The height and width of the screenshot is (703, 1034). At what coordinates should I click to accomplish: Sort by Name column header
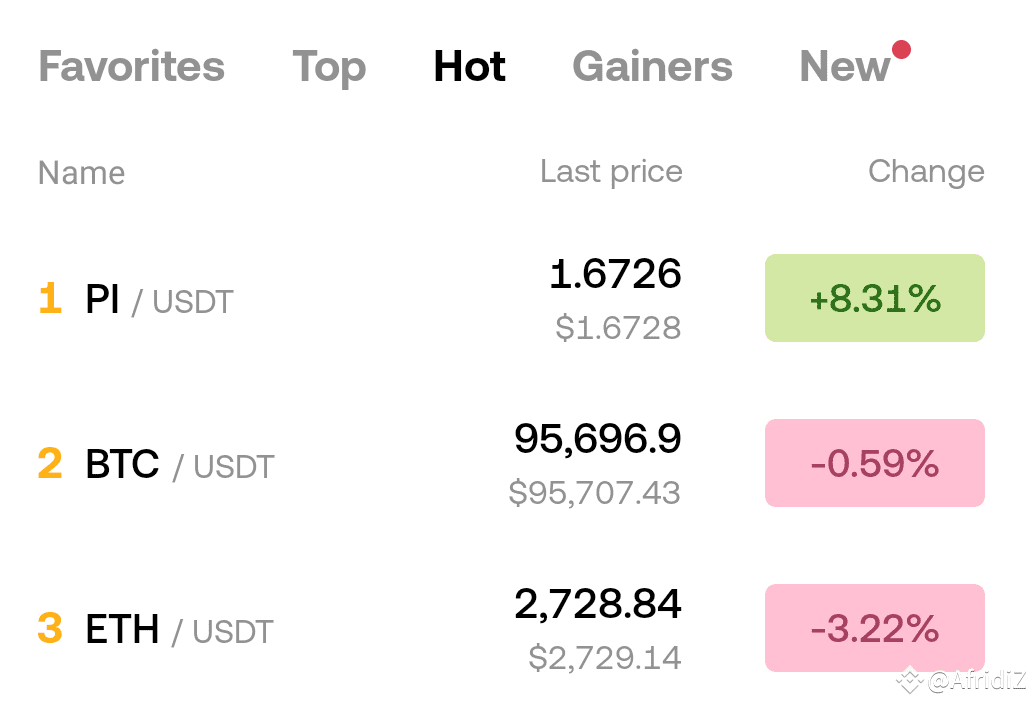pyautogui.click(x=82, y=173)
